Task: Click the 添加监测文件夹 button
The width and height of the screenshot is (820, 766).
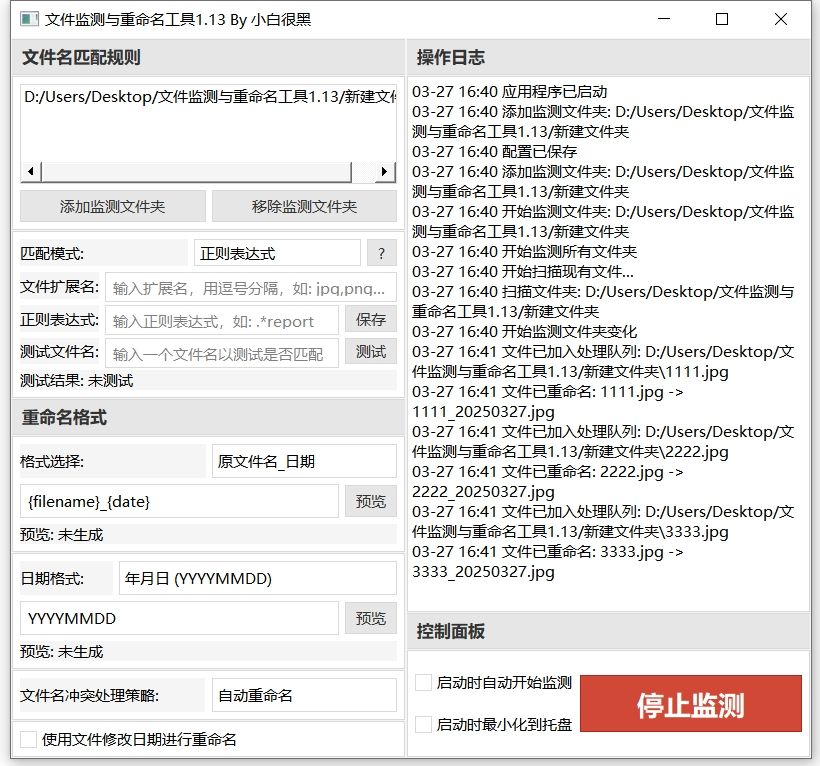Action: click(112, 207)
